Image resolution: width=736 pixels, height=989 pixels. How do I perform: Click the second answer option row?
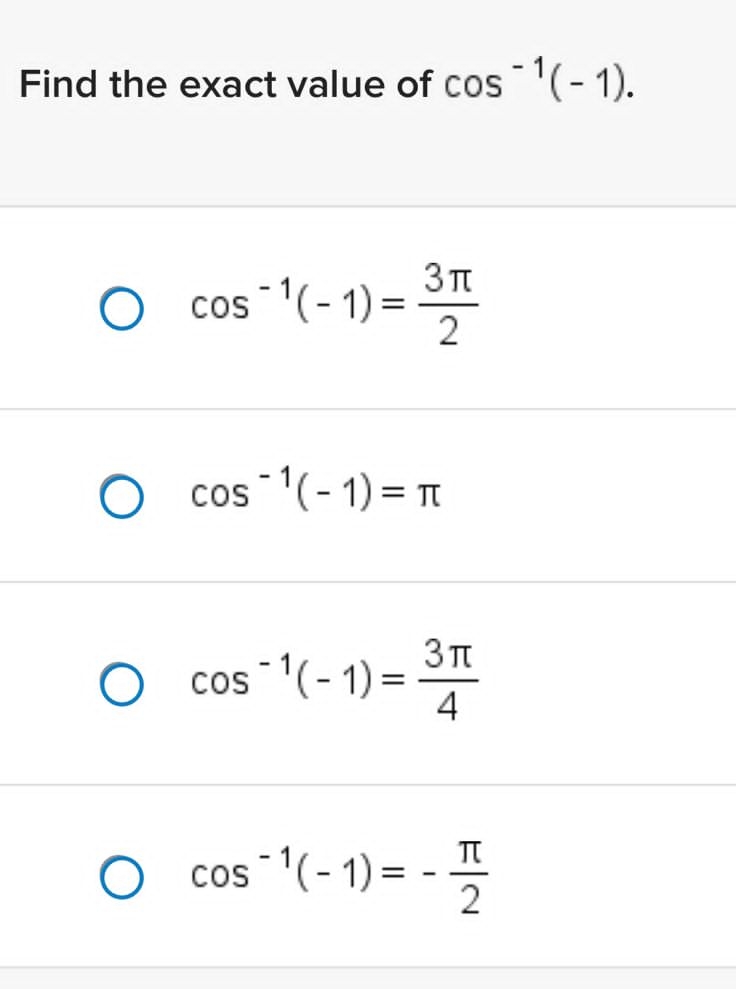tap(368, 494)
